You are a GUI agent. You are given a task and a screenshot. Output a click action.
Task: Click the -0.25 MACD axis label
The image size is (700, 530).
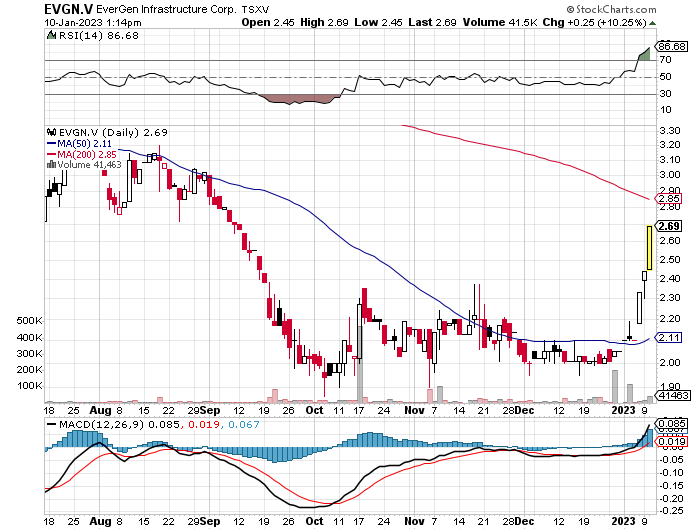(x=671, y=510)
